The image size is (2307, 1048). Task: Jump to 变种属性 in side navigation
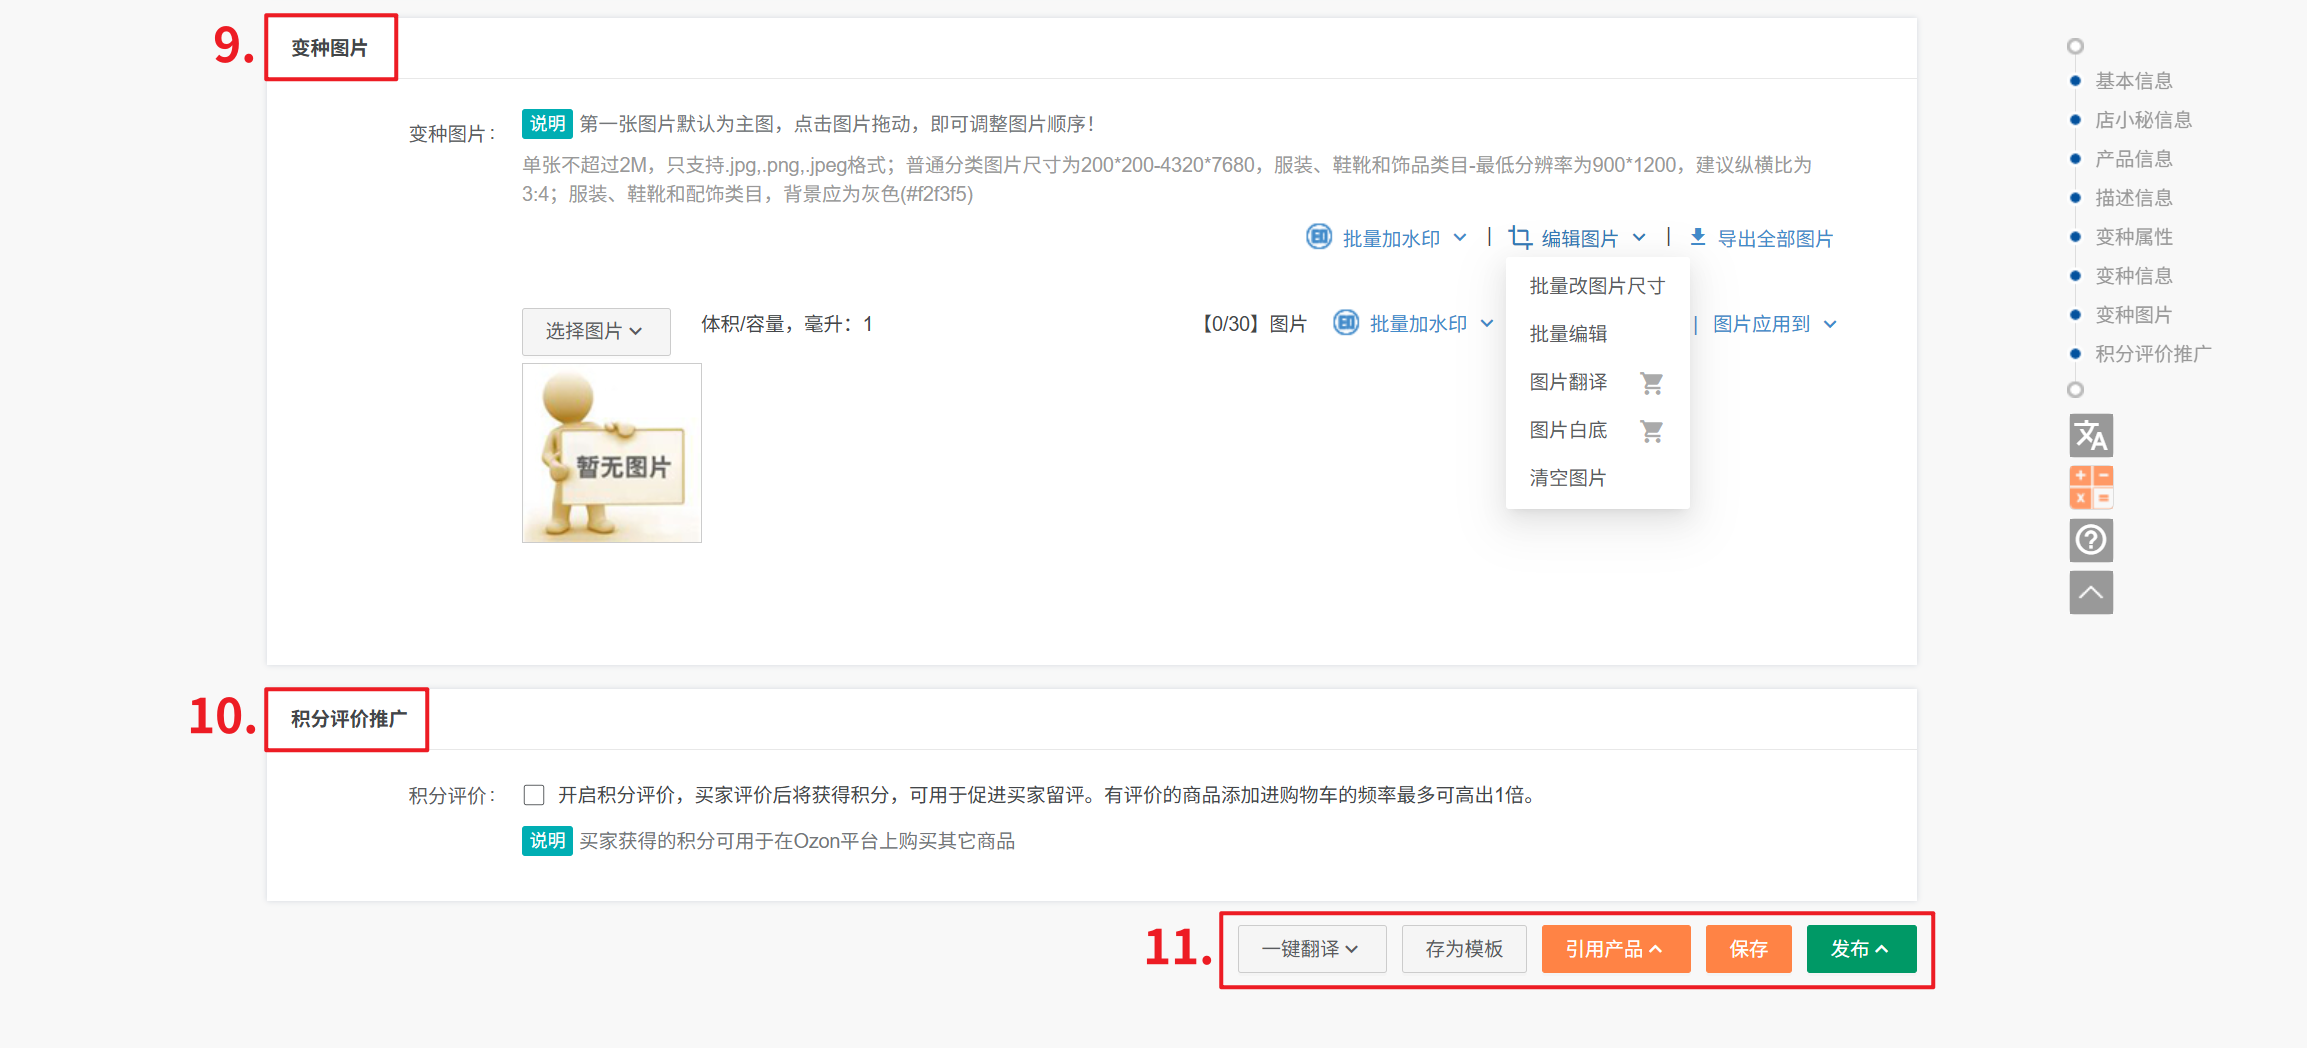(2134, 237)
